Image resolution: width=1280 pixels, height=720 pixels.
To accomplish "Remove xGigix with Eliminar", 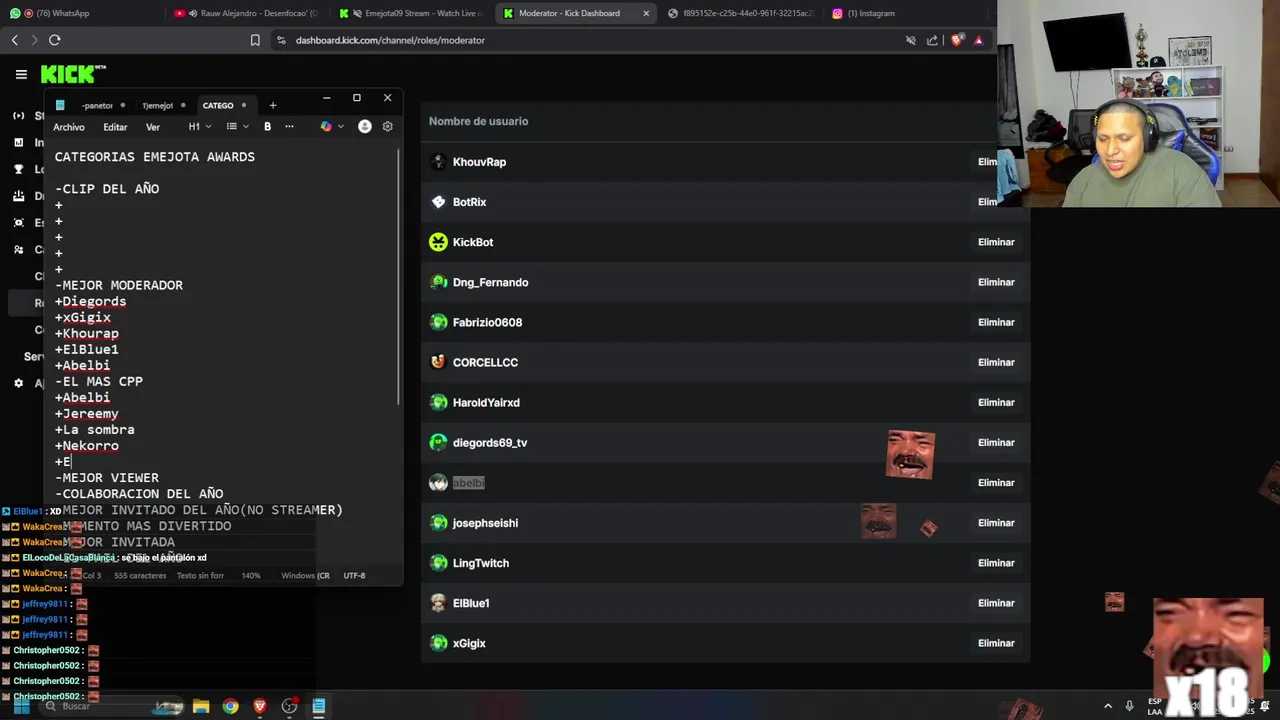I will point(996,643).
